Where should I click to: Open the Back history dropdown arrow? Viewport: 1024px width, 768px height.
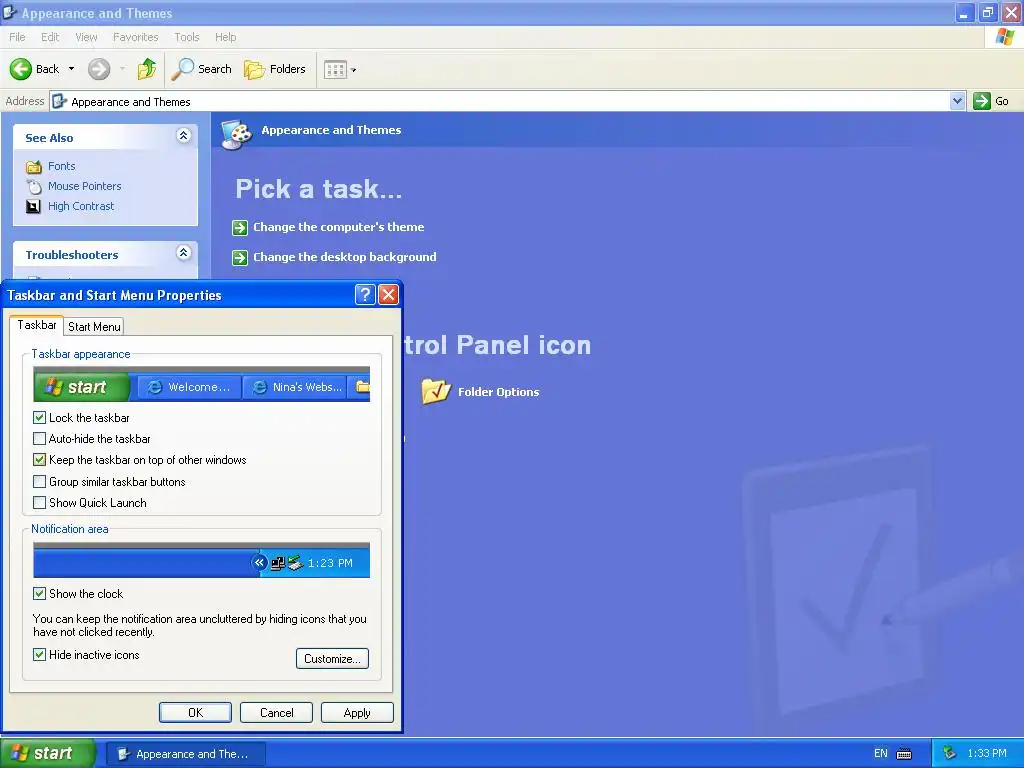71,69
